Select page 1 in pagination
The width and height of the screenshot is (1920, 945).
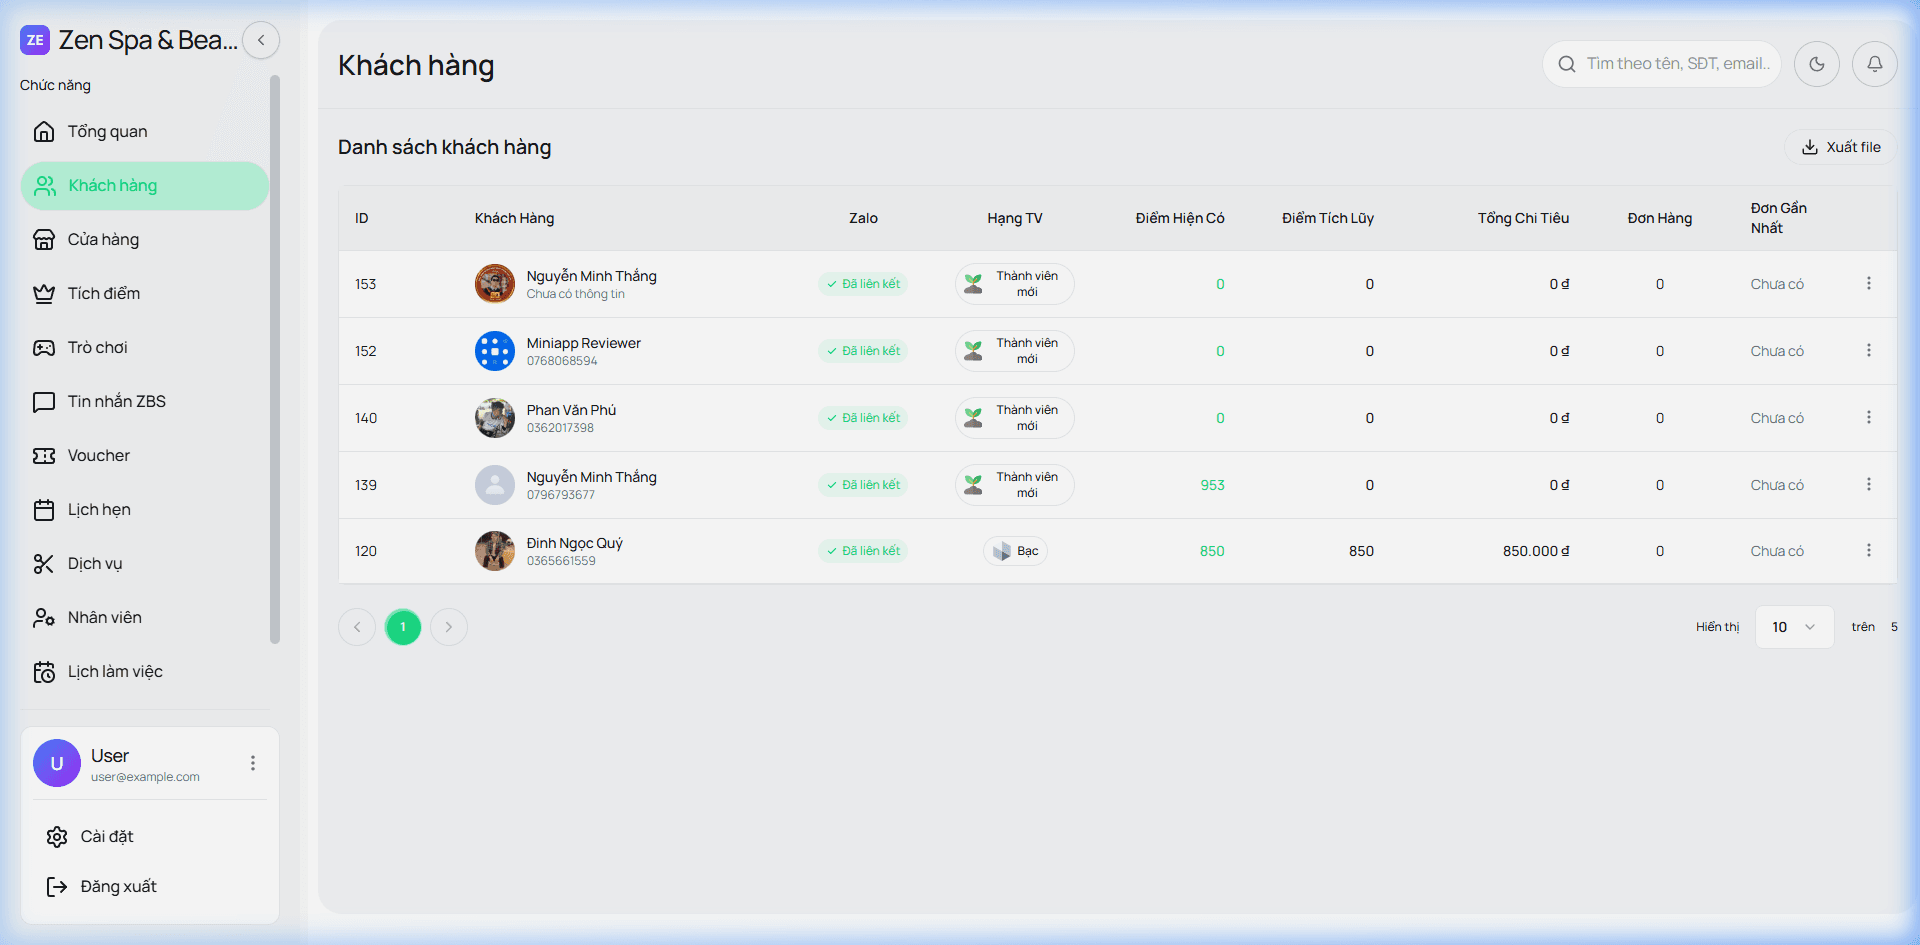click(403, 627)
